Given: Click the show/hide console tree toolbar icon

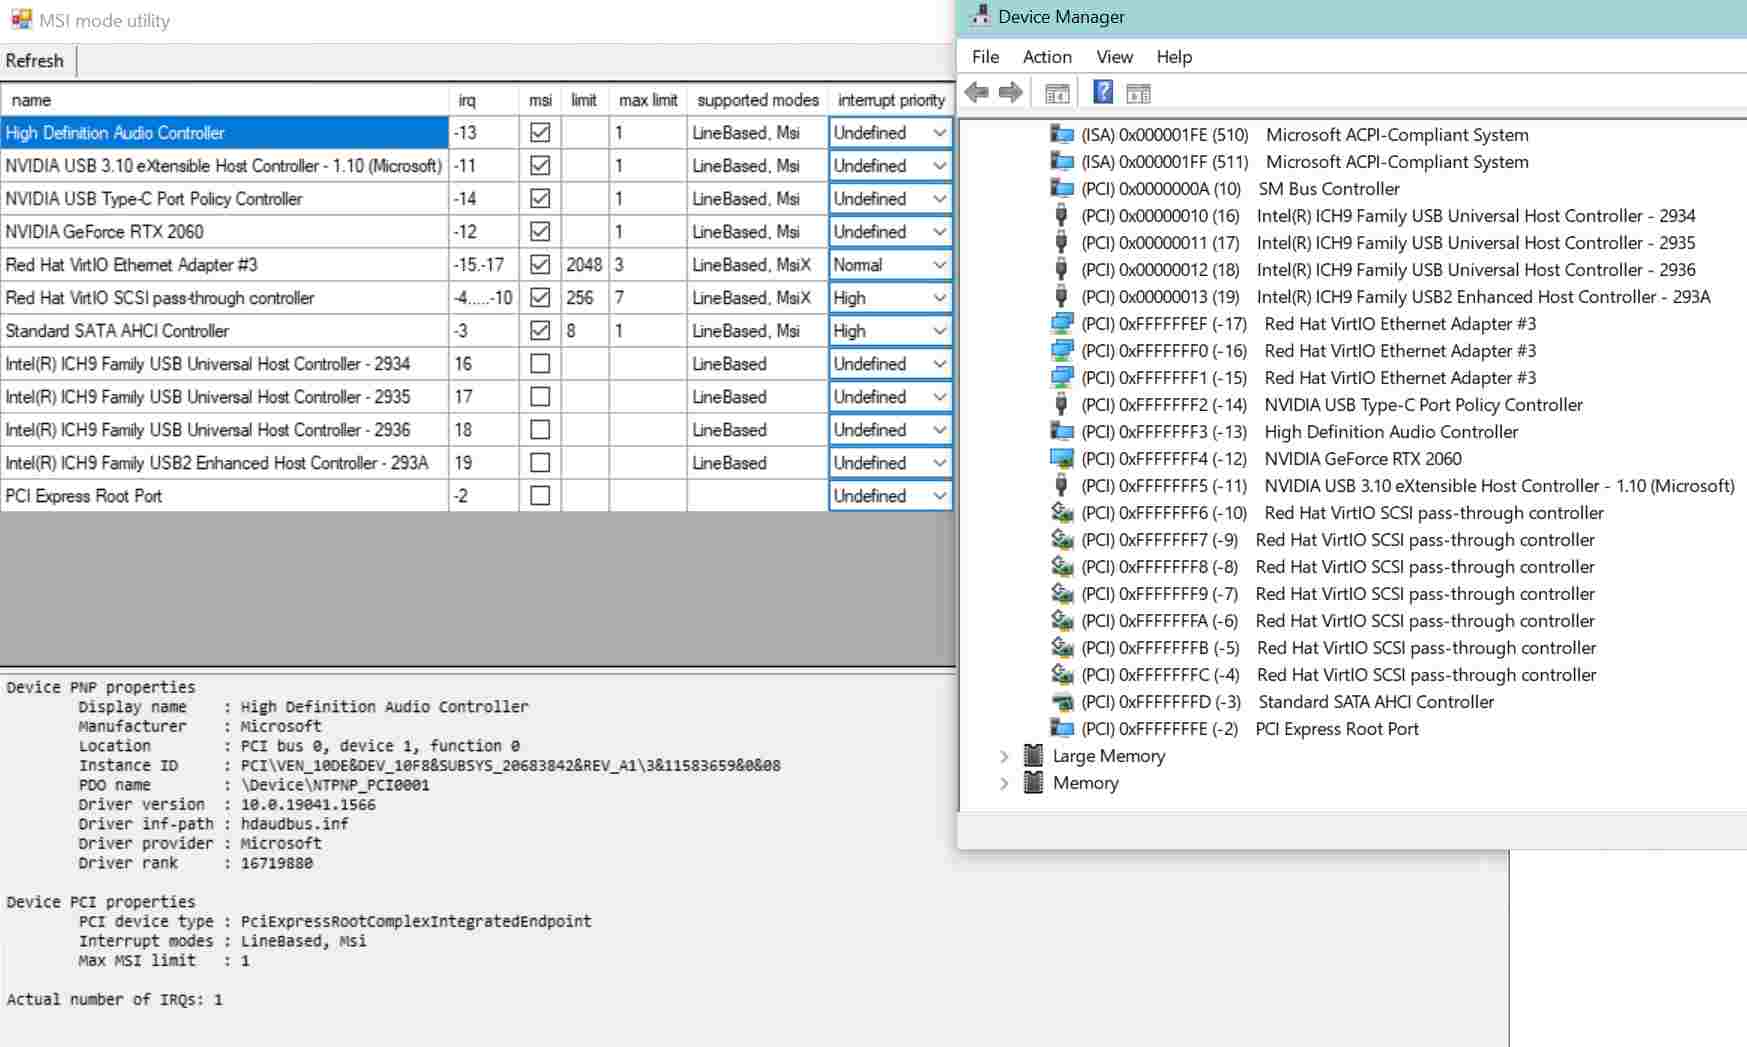Looking at the screenshot, I should click(x=1057, y=94).
